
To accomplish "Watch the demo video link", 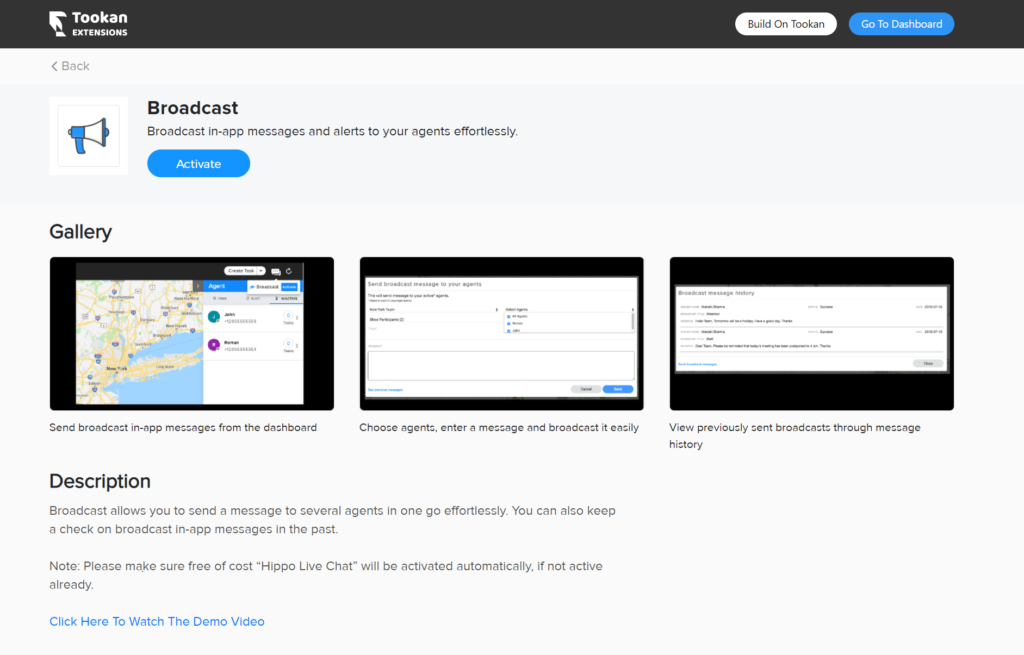I will [157, 622].
